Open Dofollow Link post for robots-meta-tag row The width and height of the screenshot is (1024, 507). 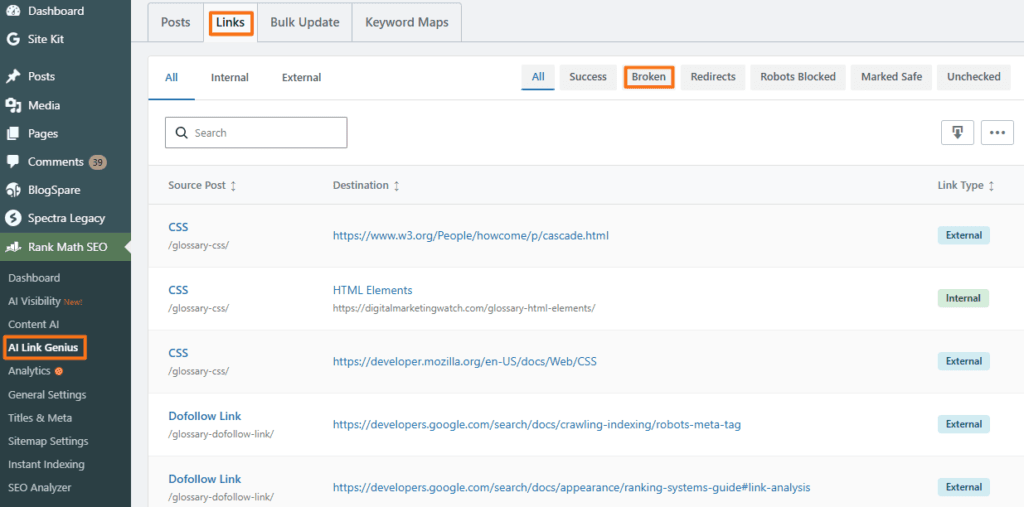204,416
